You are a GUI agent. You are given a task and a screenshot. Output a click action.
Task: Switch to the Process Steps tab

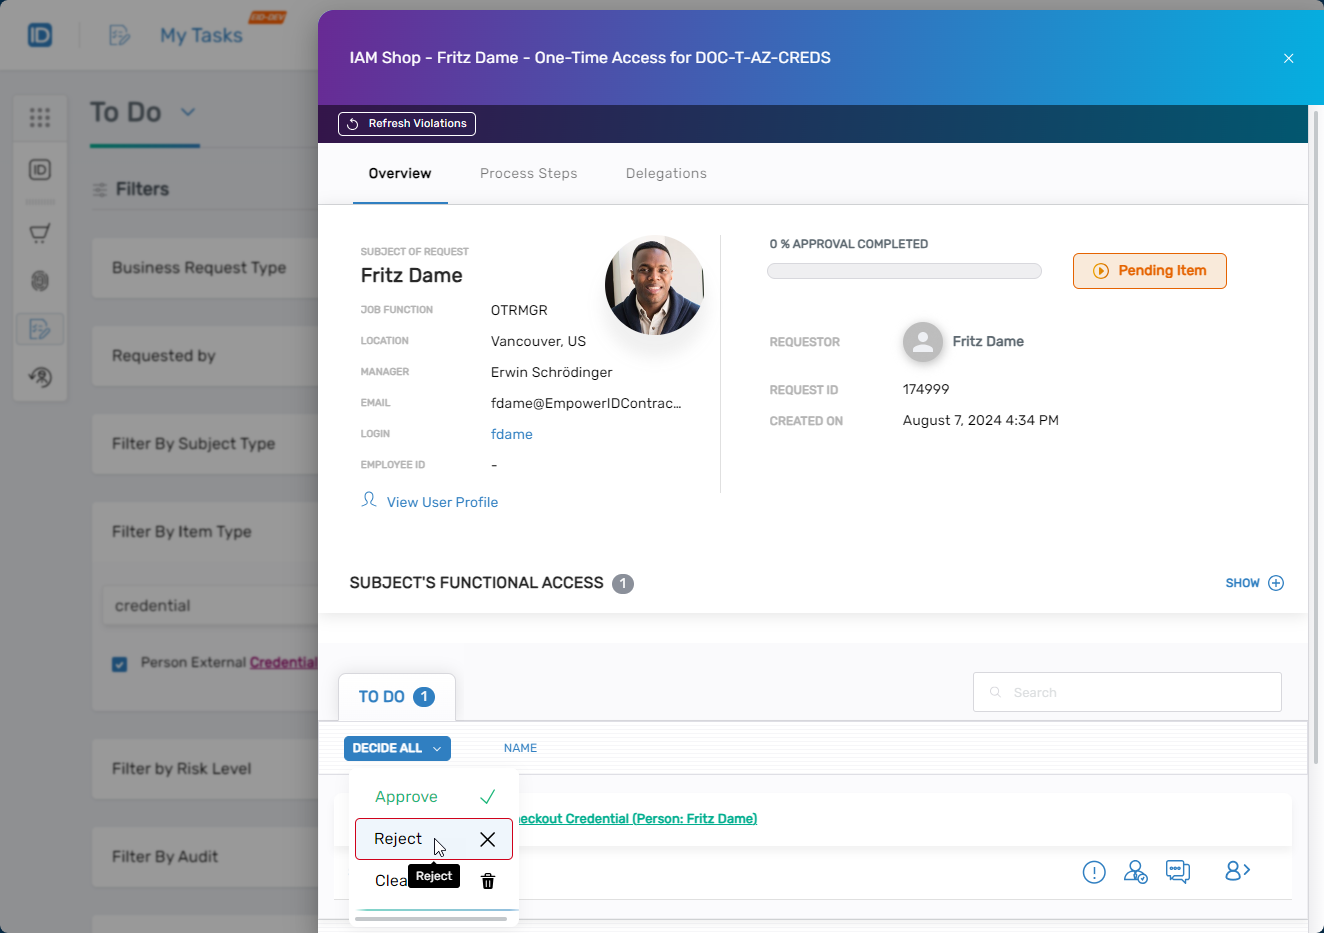point(528,173)
